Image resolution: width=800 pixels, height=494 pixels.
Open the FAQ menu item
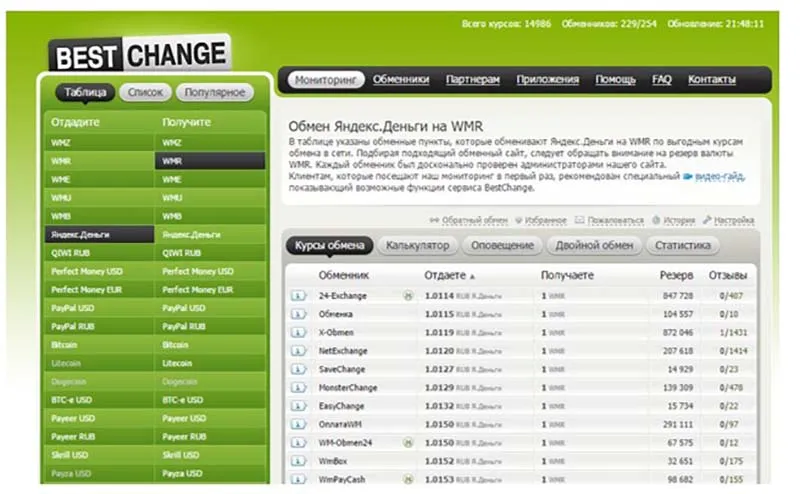point(662,80)
